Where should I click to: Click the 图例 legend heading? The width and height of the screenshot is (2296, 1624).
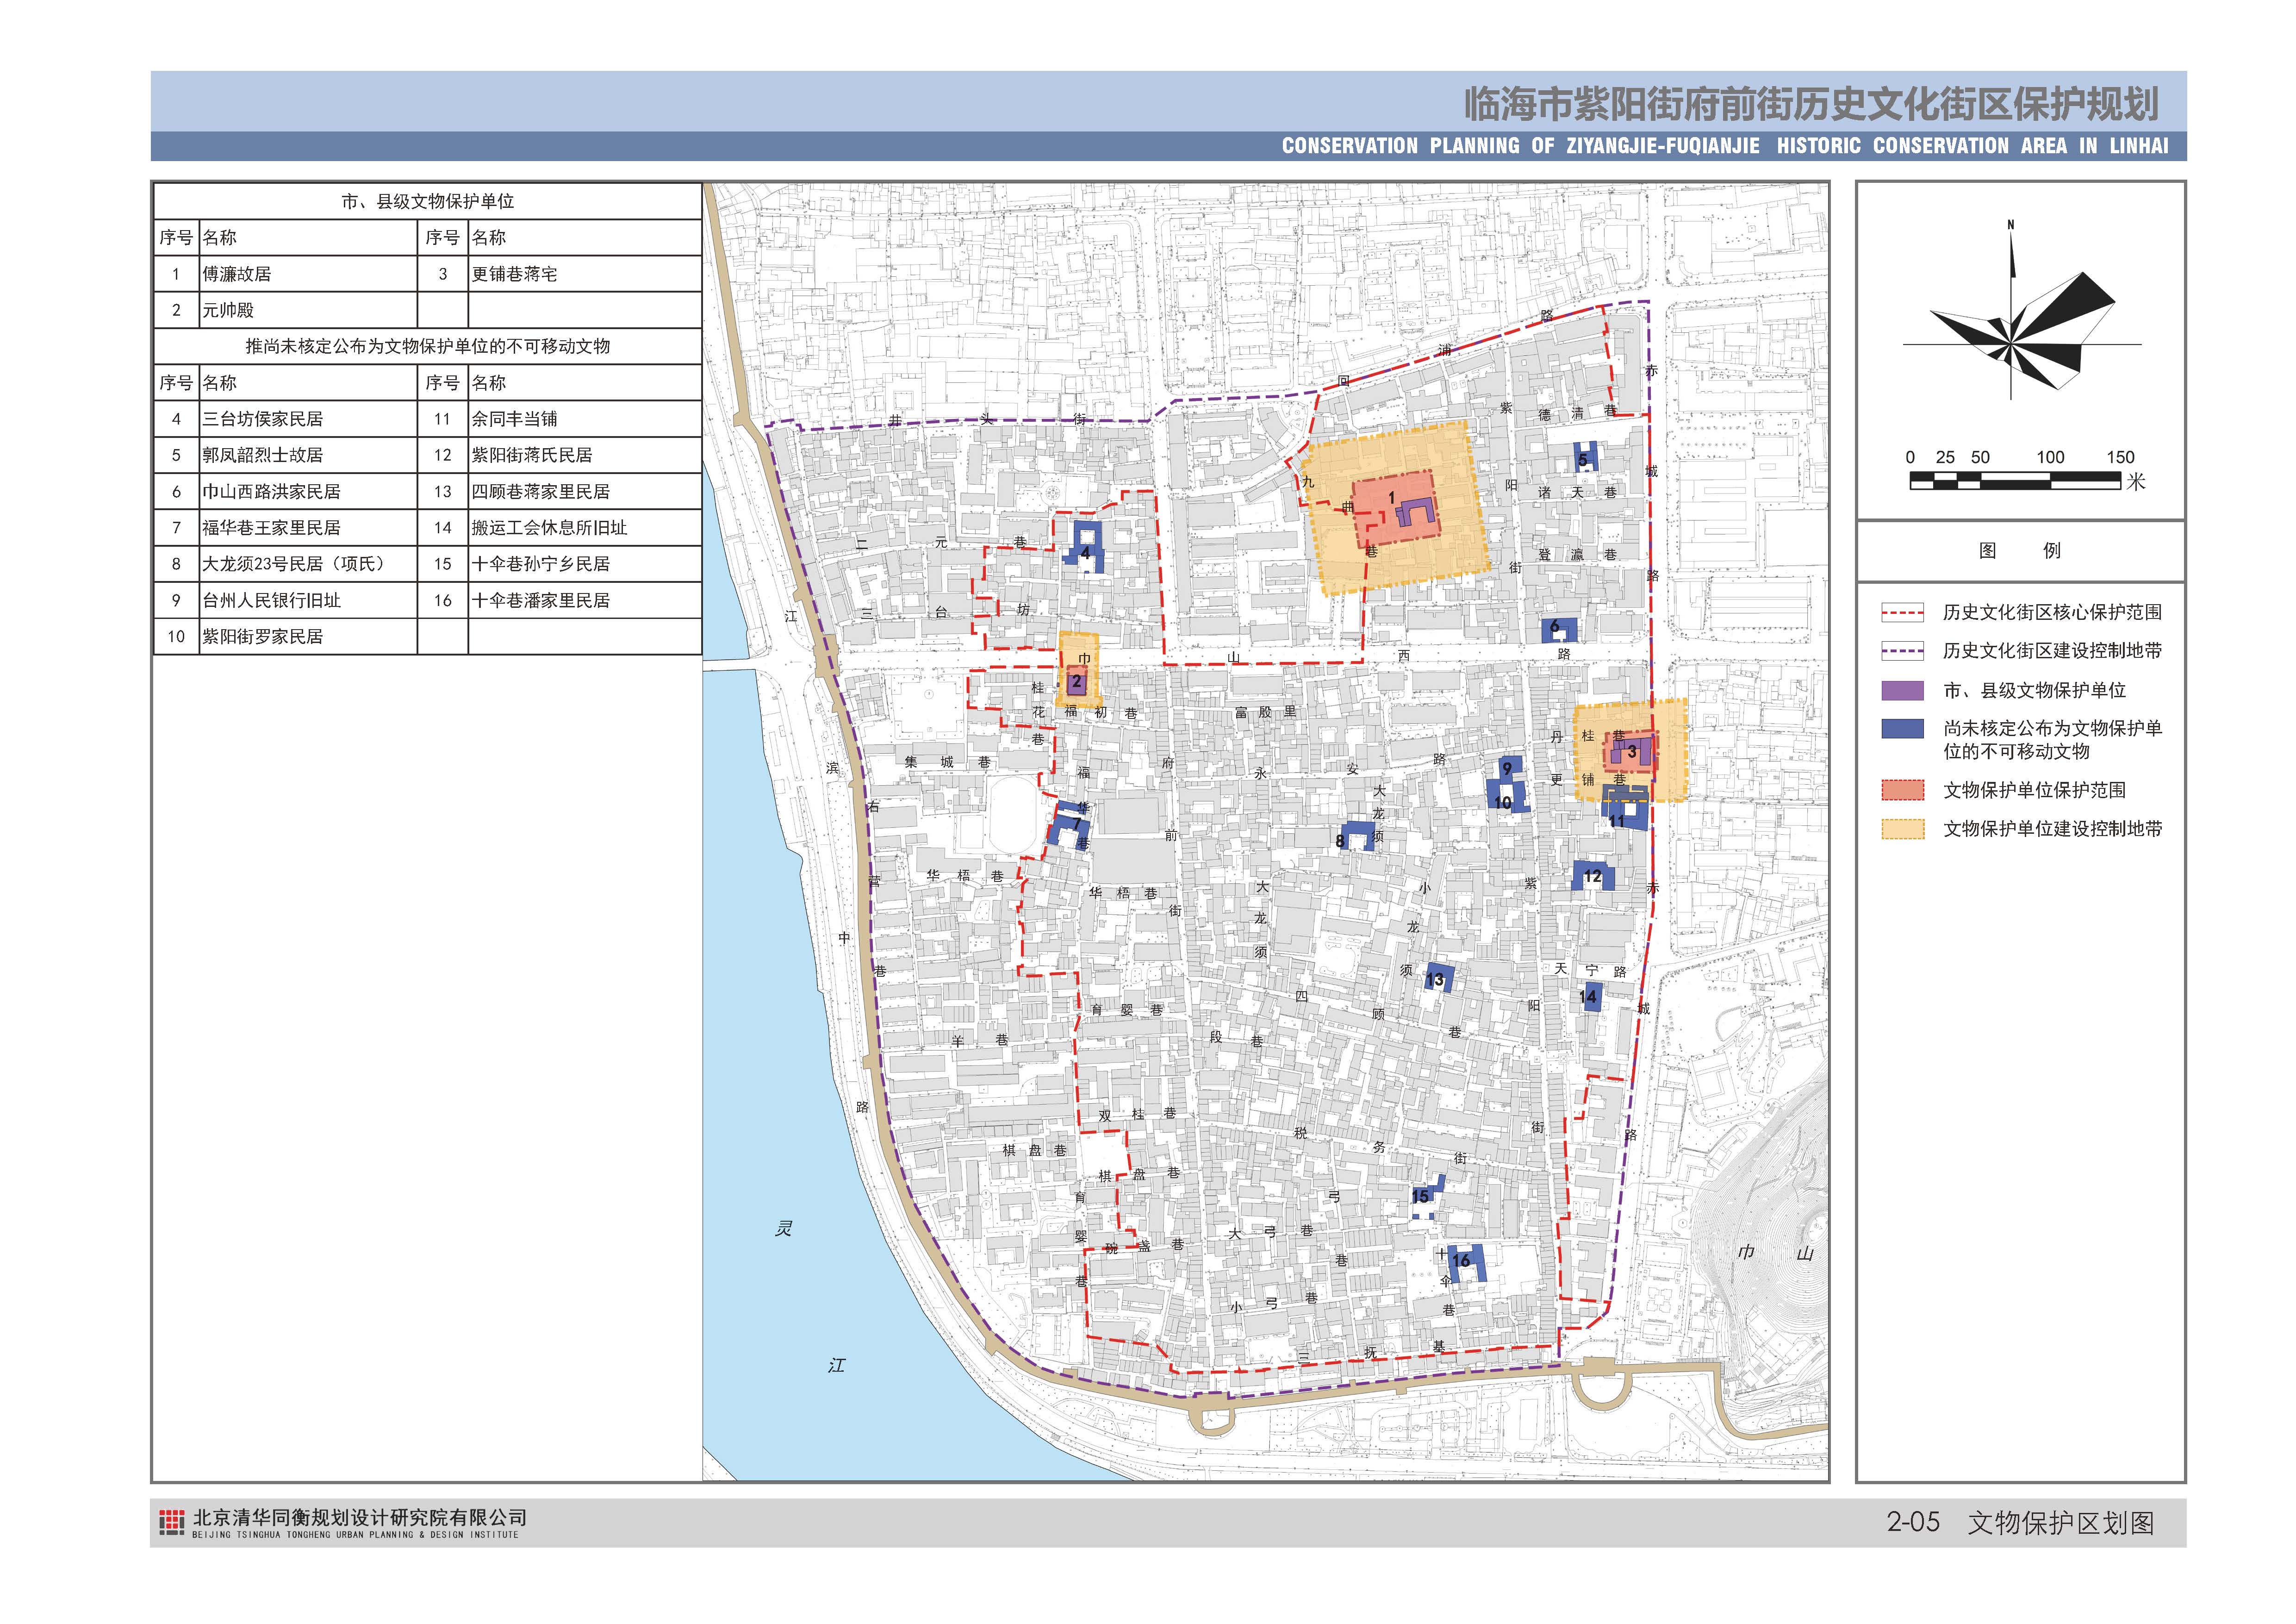2020,550
